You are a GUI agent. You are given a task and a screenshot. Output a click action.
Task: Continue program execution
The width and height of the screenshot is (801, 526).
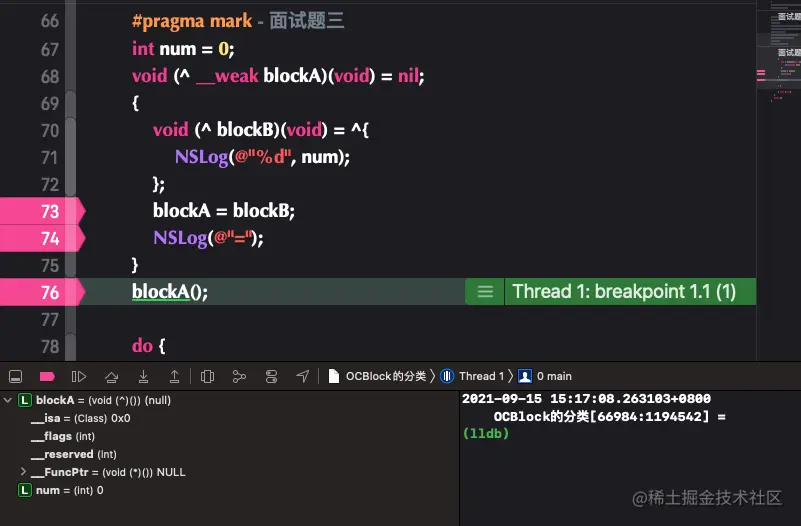coord(79,377)
